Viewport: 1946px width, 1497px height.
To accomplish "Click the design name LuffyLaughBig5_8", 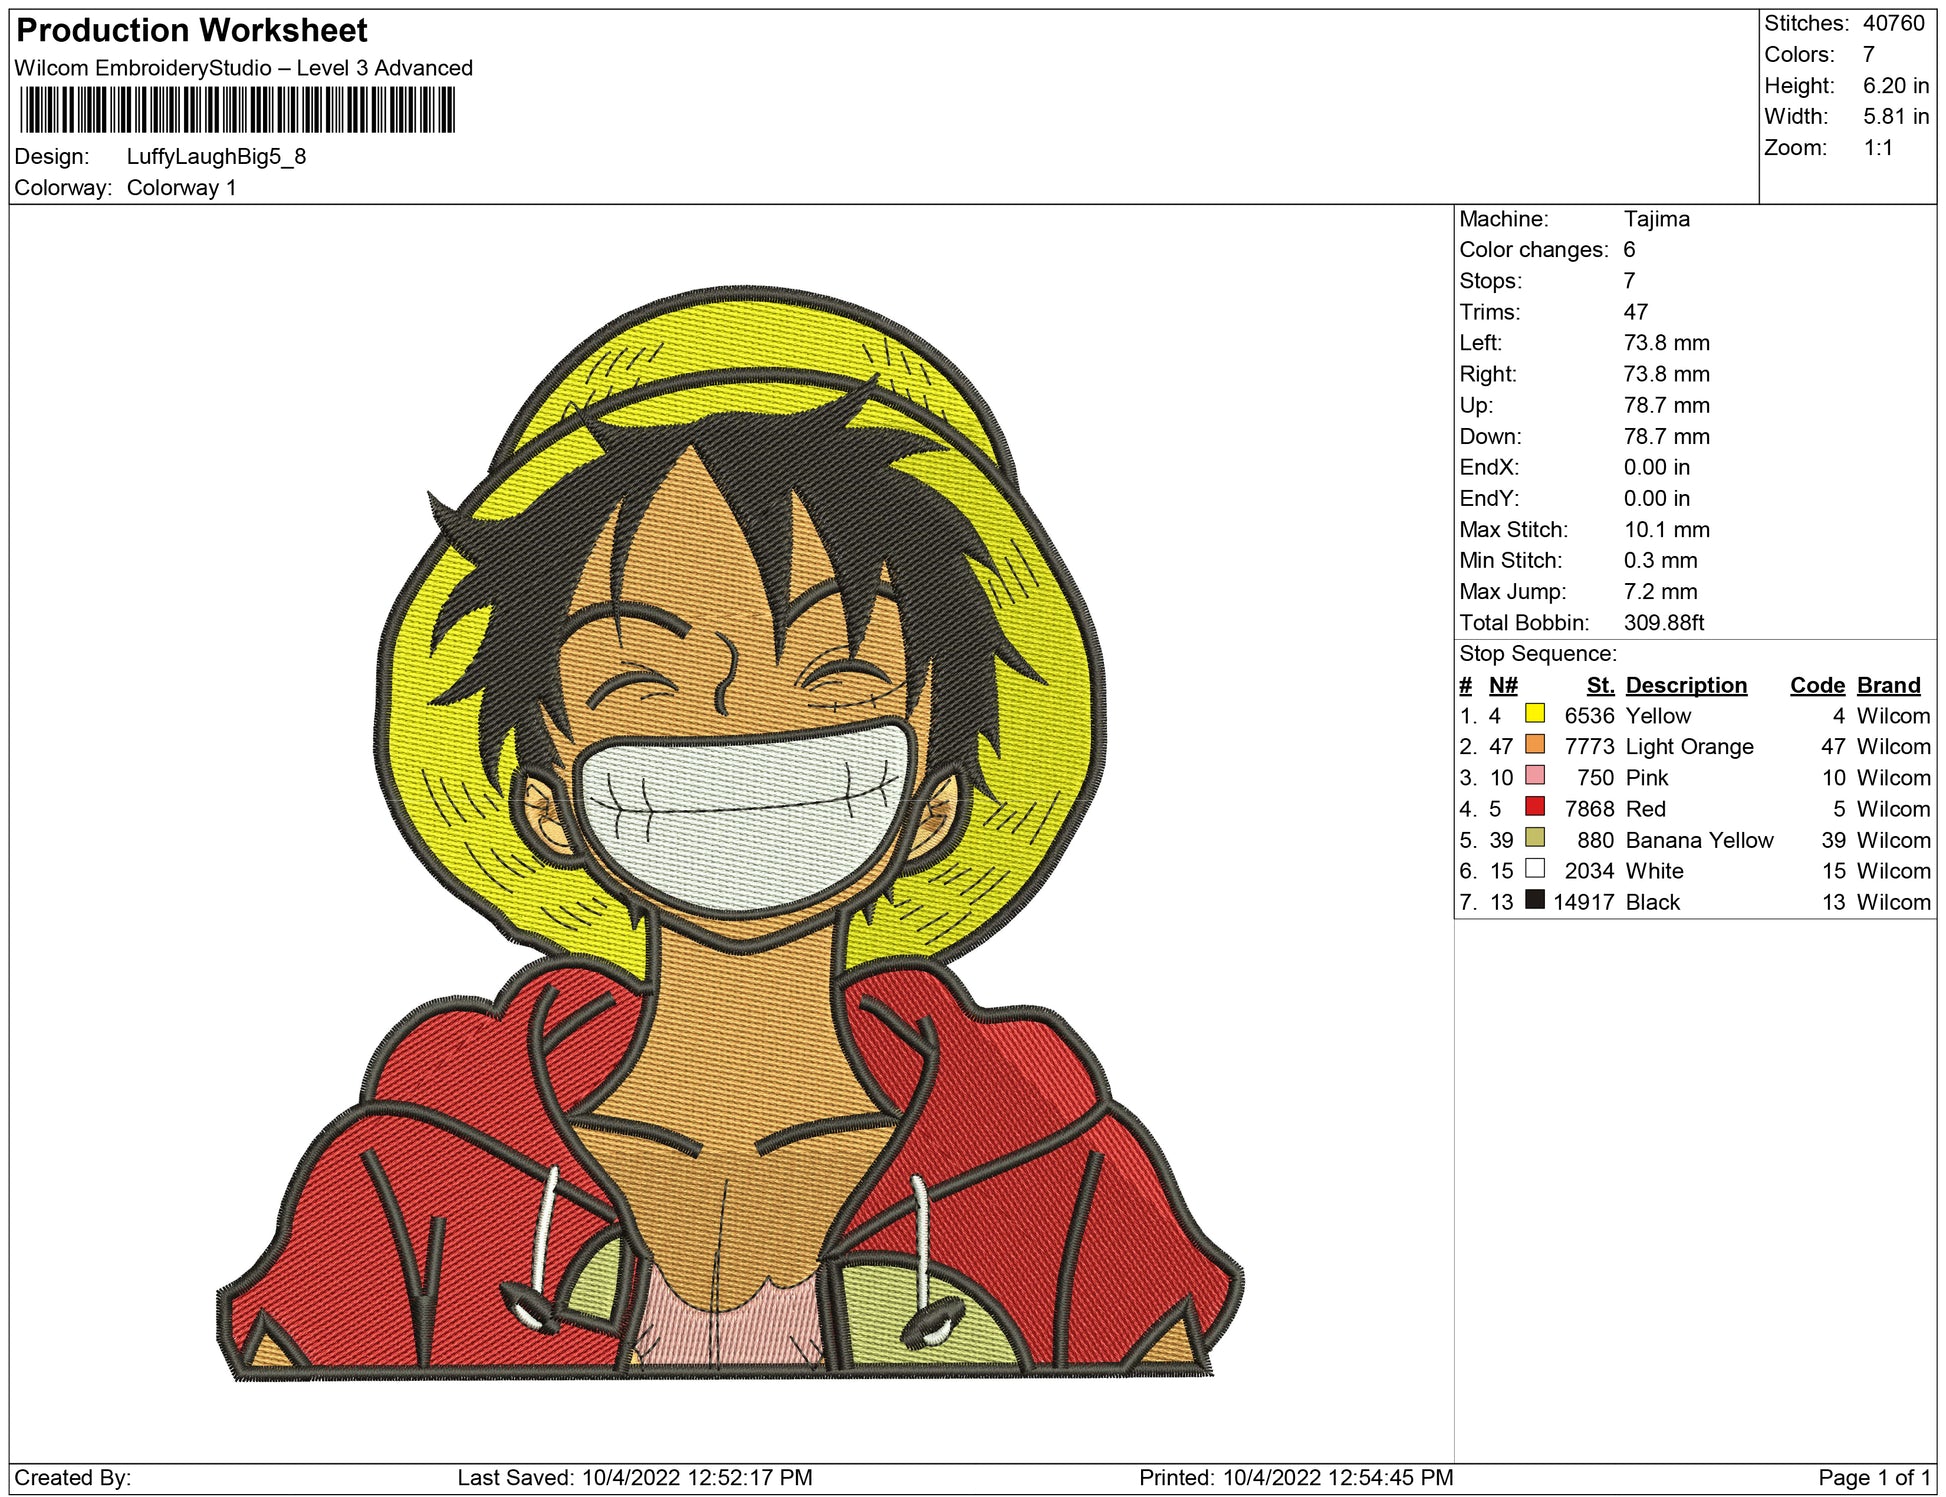I will pyautogui.click(x=216, y=157).
